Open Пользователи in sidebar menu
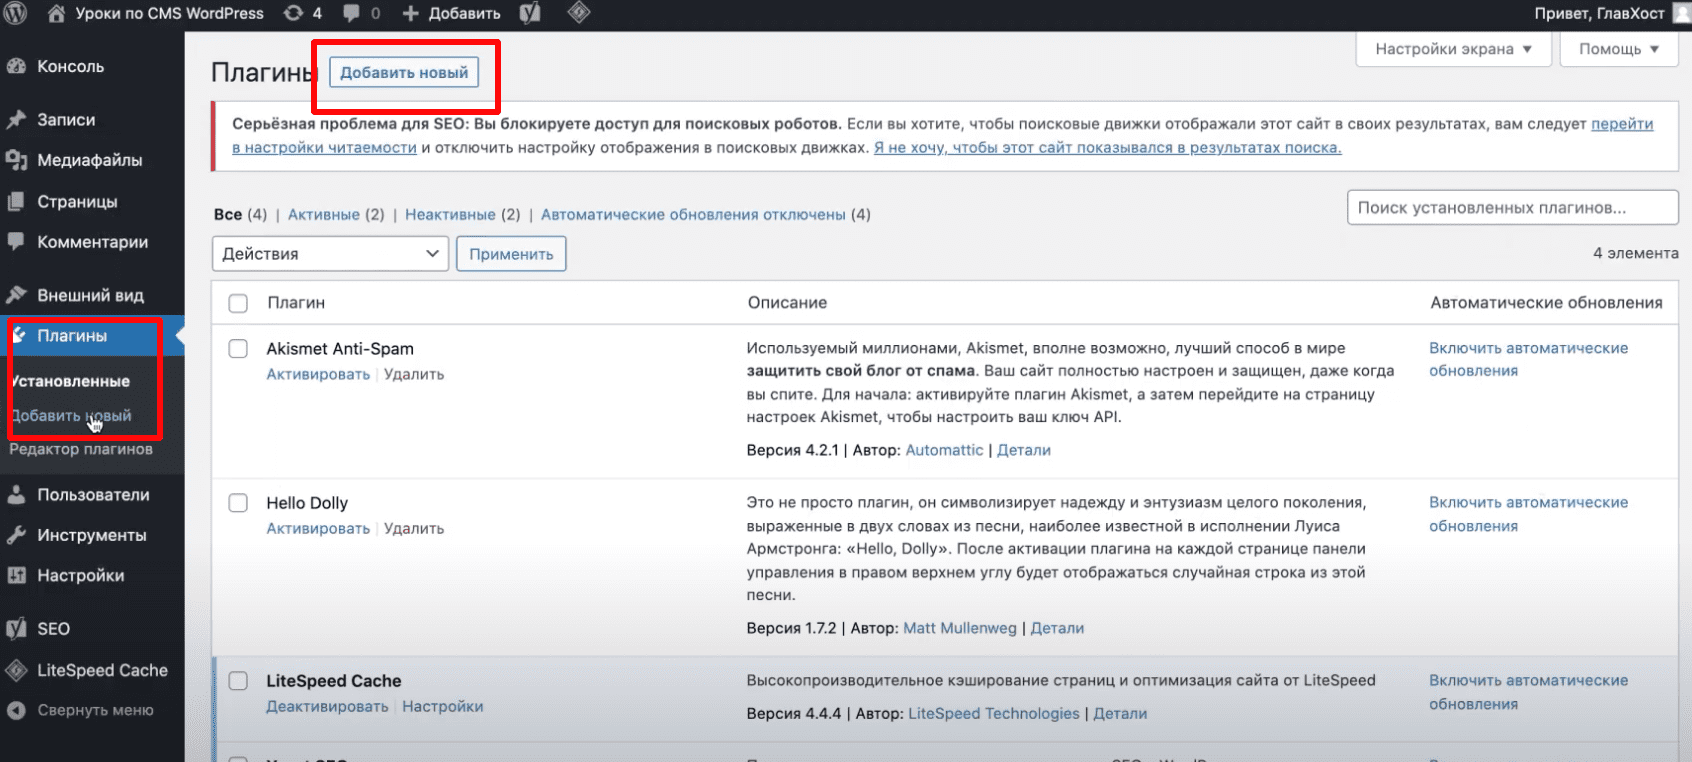The height and width of the screenshot is (762, 1692). 92,494
